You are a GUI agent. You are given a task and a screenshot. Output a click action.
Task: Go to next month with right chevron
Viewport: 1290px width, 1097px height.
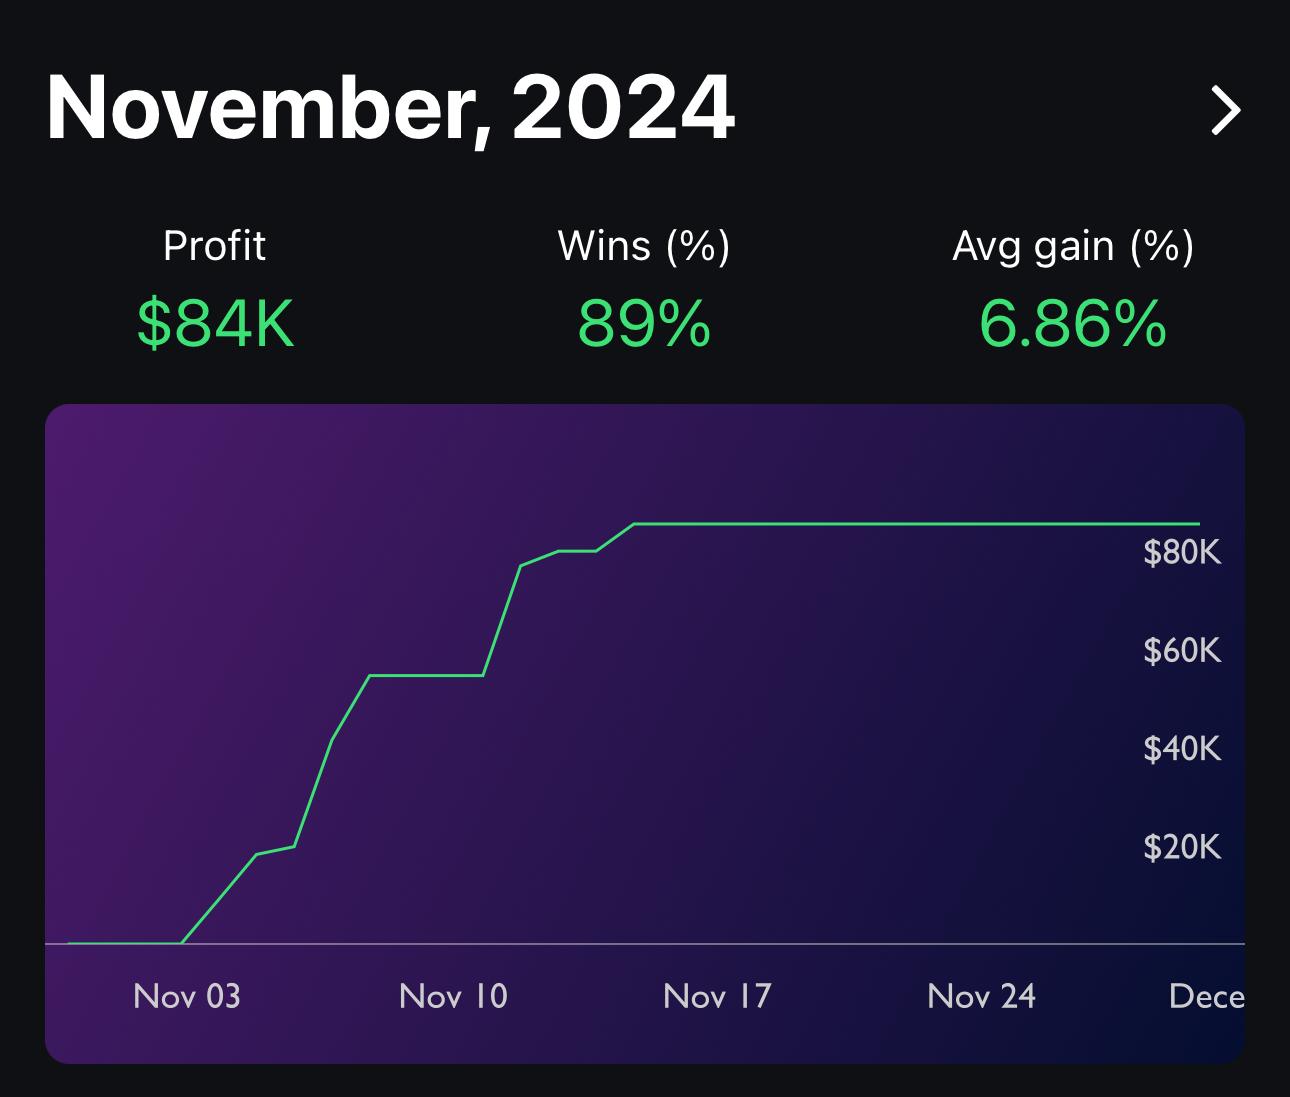pos(1225,110)
